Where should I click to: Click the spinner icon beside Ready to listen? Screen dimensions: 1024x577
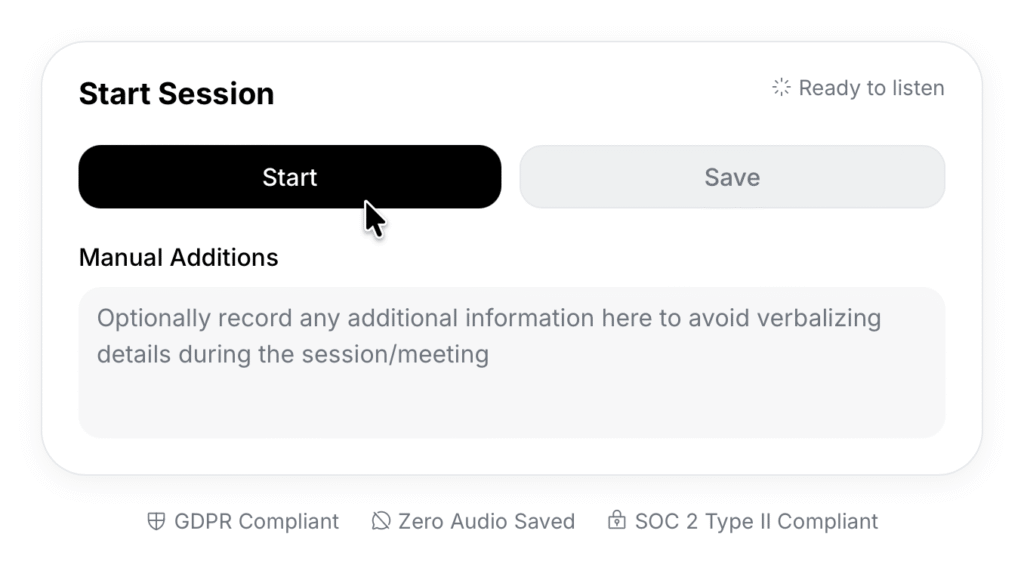tap(781, 88)
